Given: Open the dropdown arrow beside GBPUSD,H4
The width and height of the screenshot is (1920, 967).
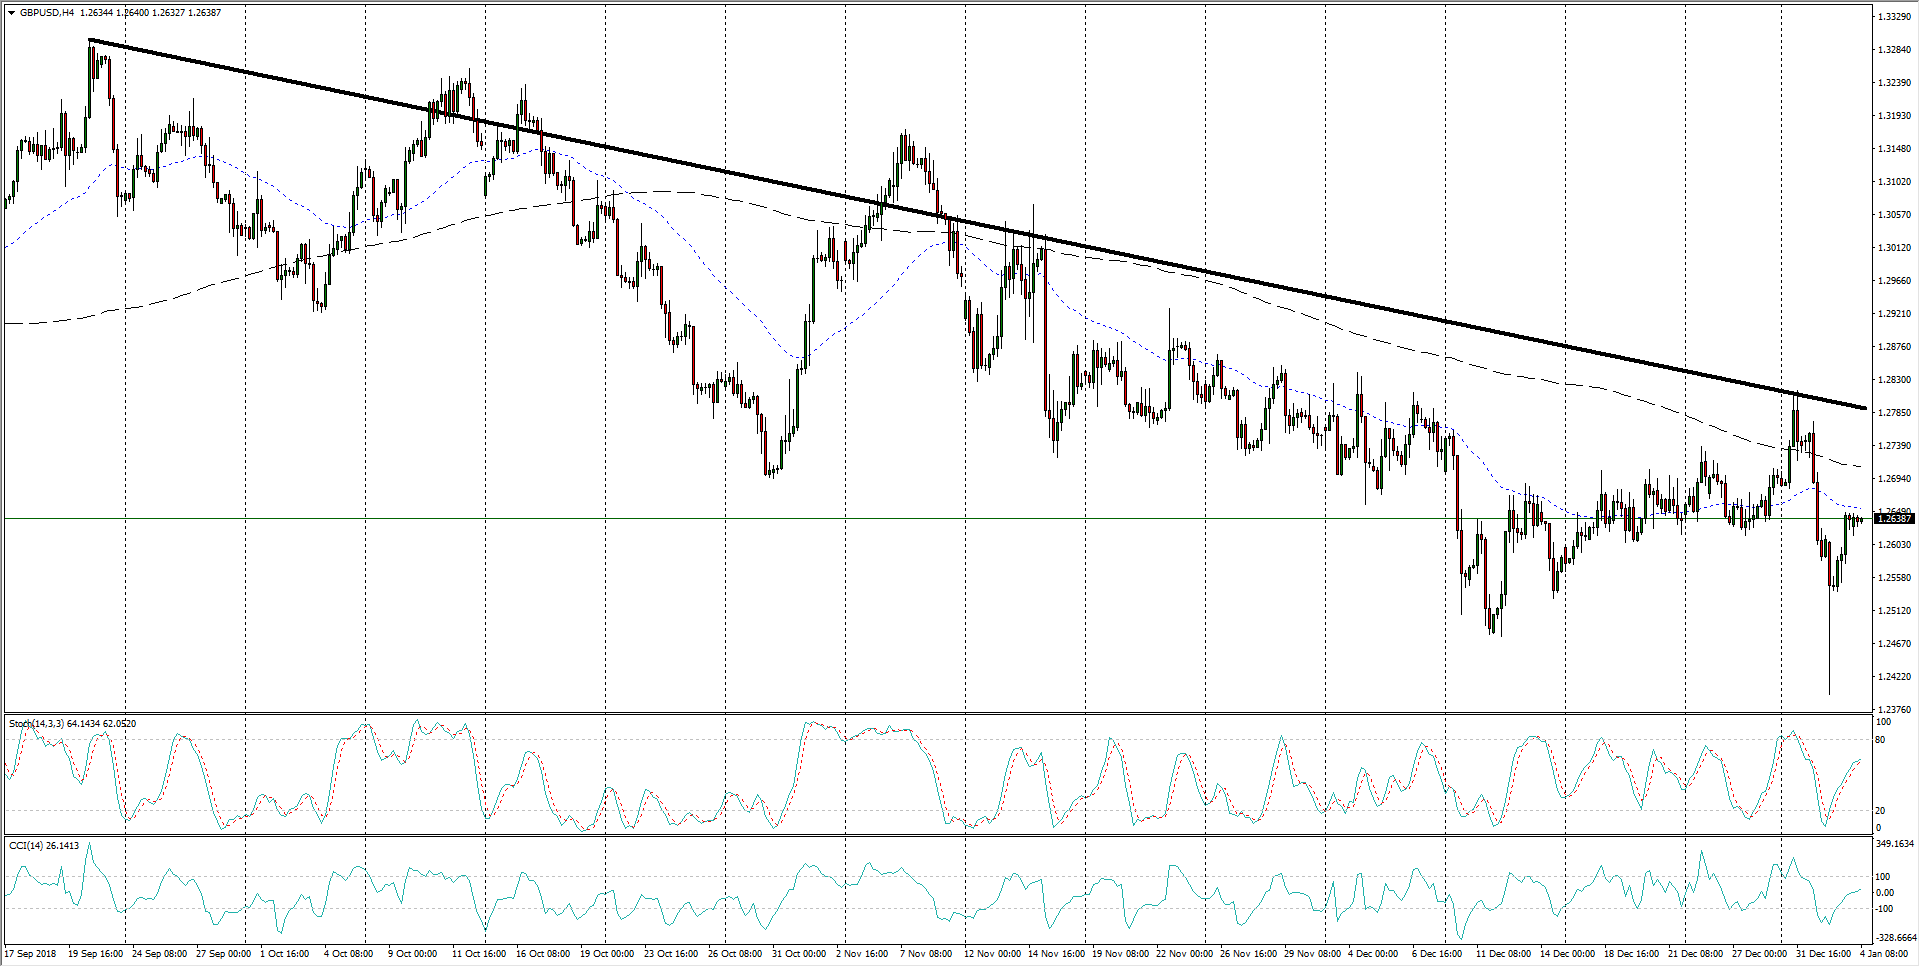Looking at the screenshot, I should pos(11,13).
